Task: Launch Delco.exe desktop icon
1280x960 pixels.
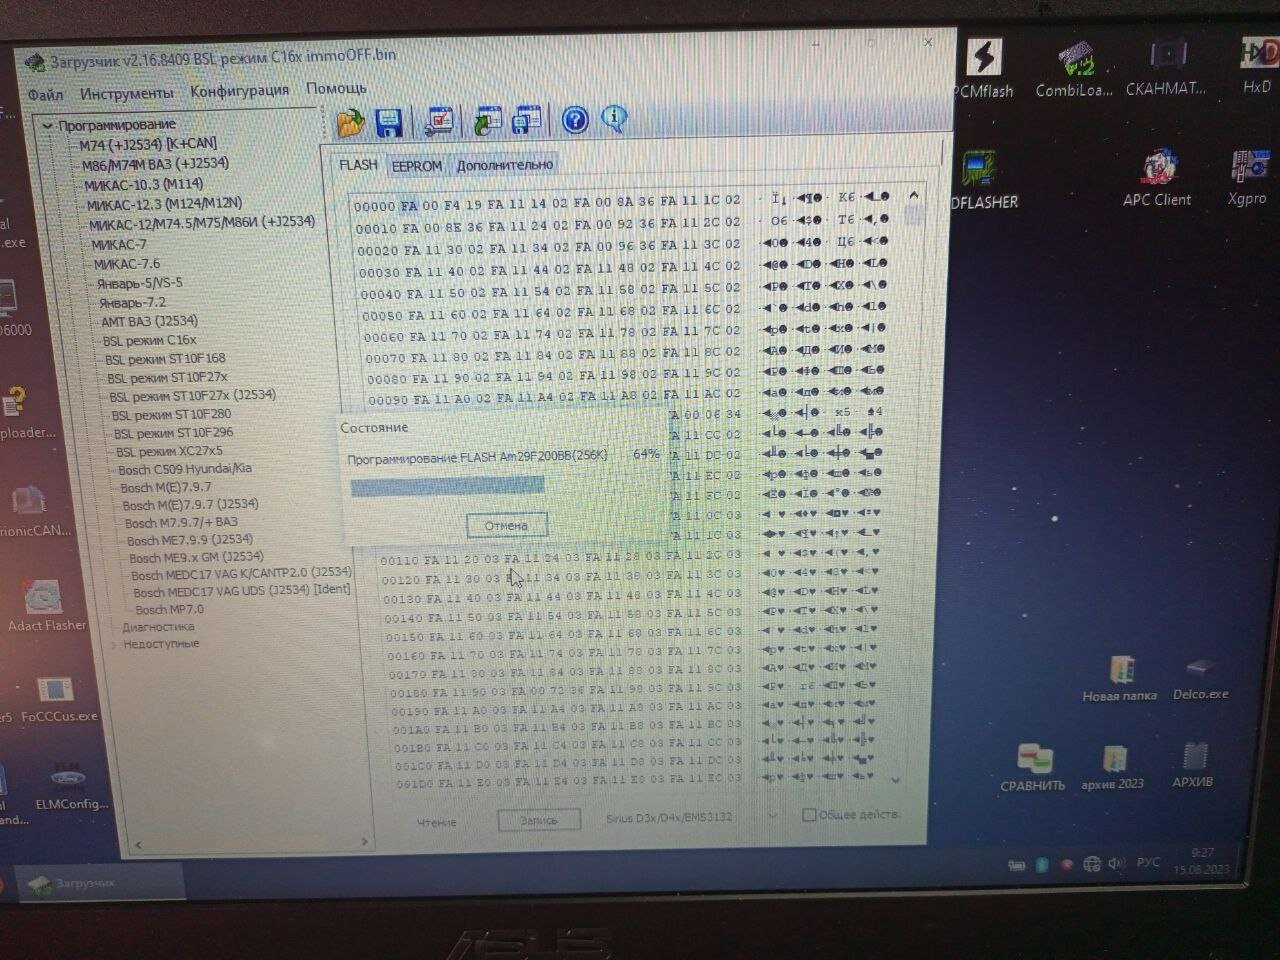Action: coord(1200,678)
